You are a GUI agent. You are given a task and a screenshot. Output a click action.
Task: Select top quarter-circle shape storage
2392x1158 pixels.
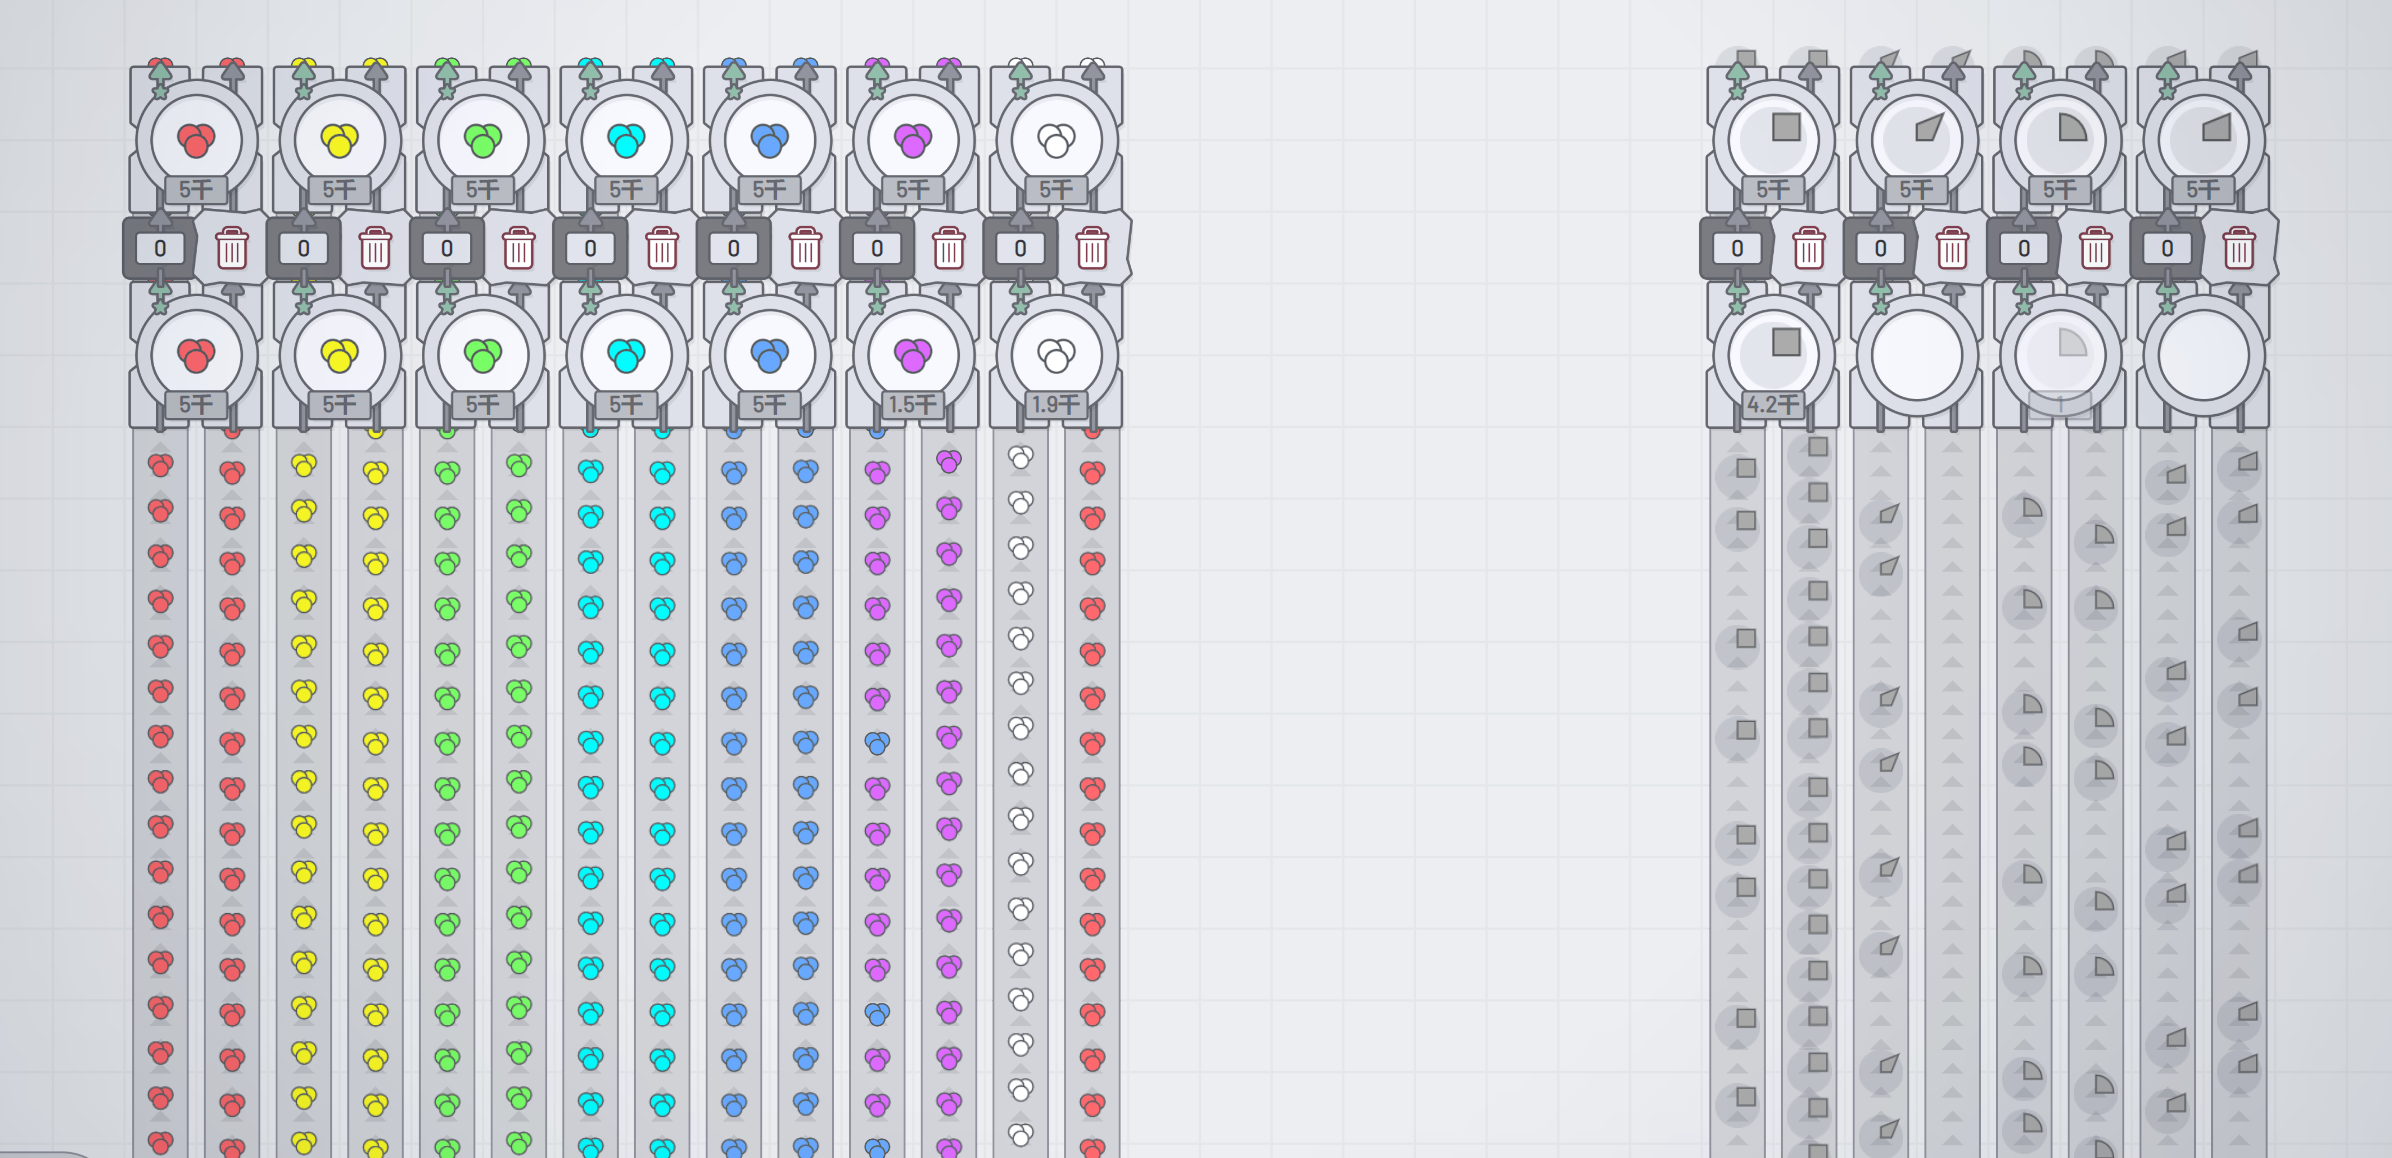click(x=2060, y=140)
